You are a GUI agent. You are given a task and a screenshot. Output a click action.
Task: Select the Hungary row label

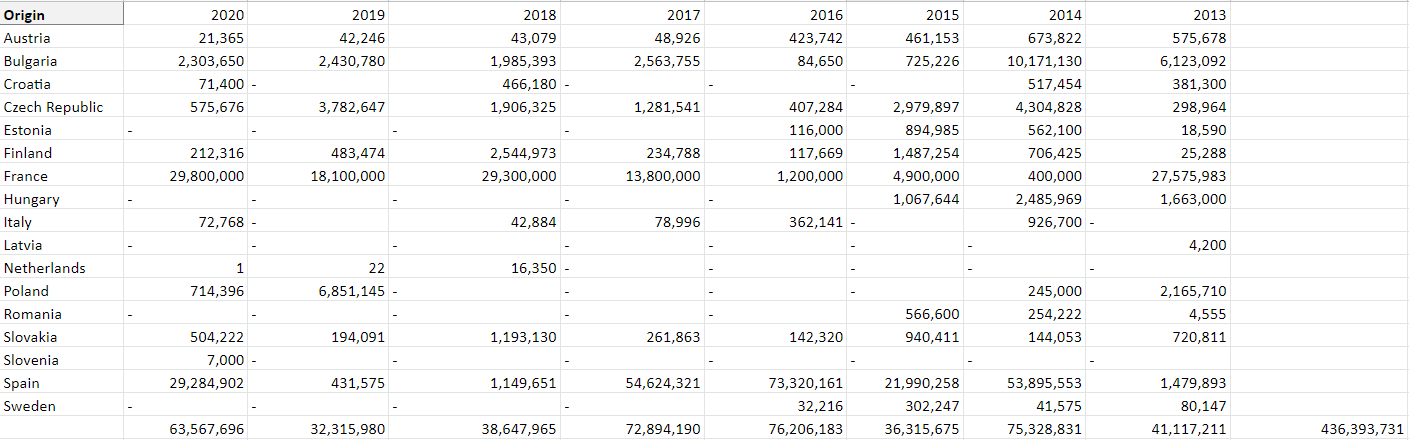click(62, 199)
